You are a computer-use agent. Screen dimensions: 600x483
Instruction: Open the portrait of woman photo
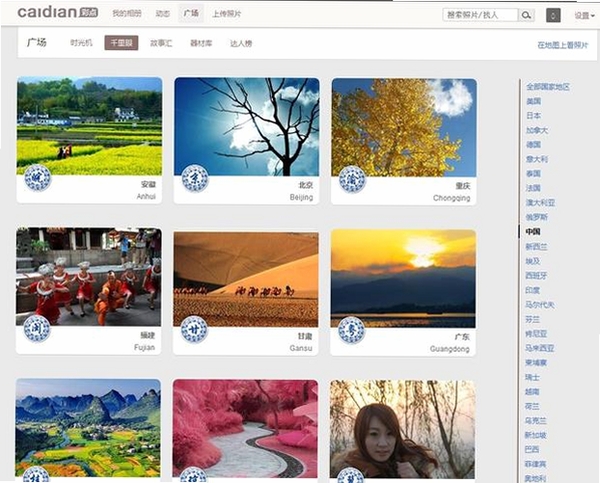pyautogui.click(x=403, y=429)
